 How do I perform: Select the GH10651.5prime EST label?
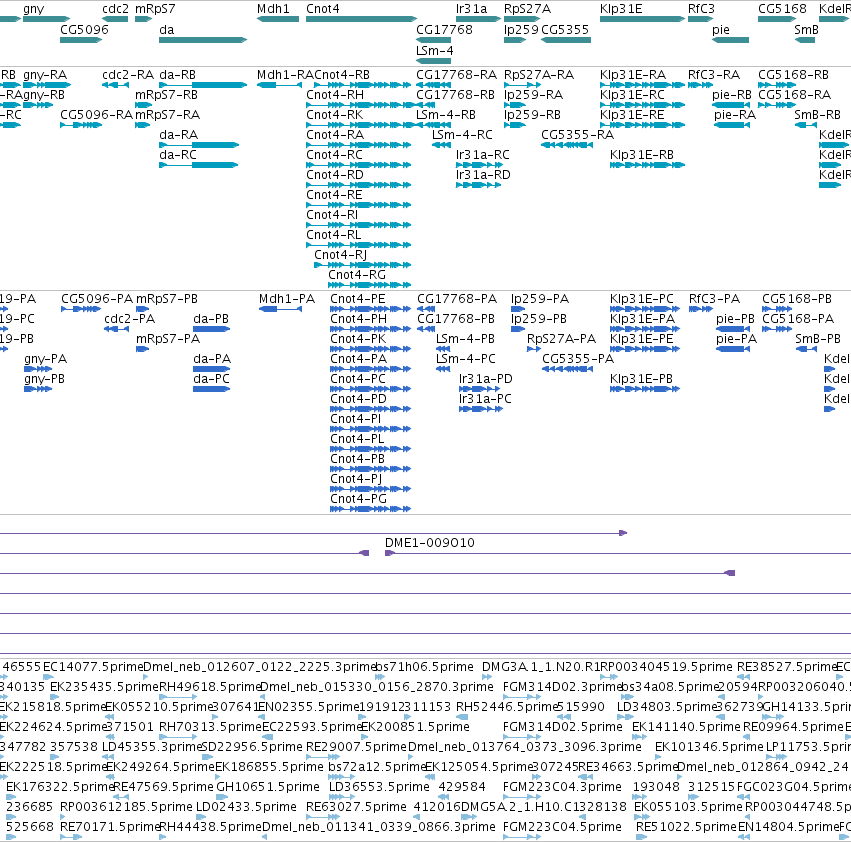point(268,787)
